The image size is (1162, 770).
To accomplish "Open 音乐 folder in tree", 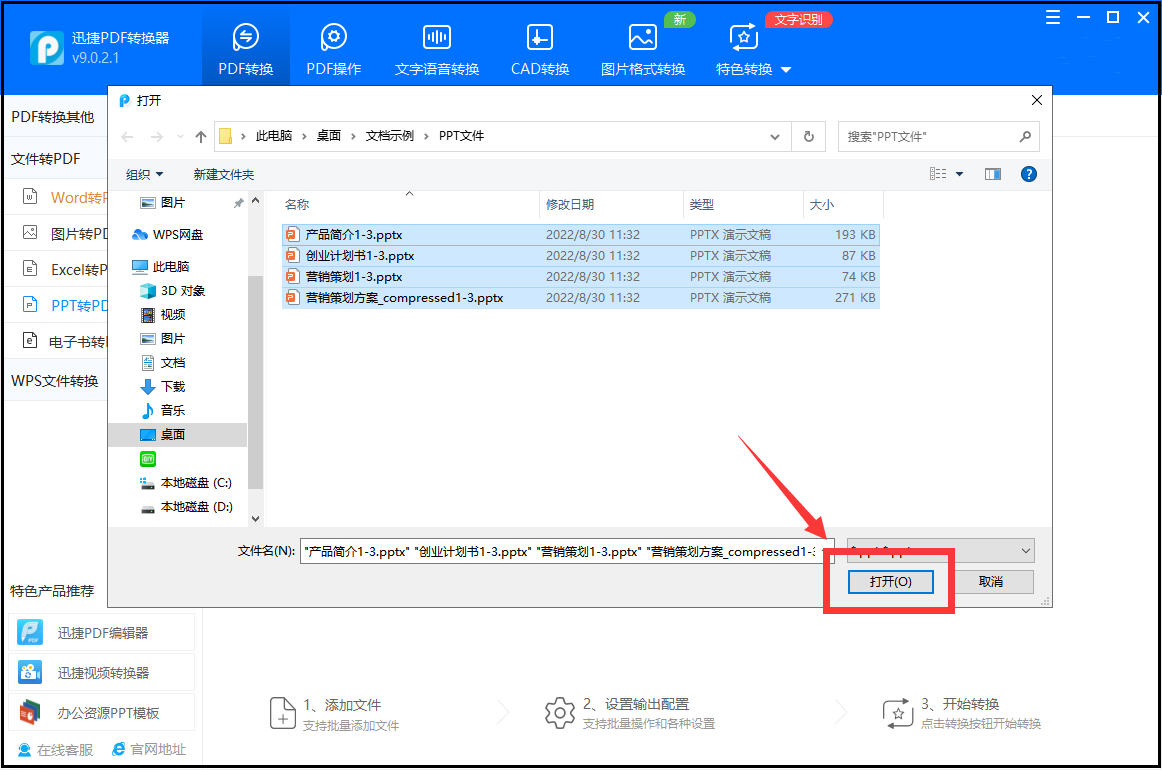I will coord(173,410).
